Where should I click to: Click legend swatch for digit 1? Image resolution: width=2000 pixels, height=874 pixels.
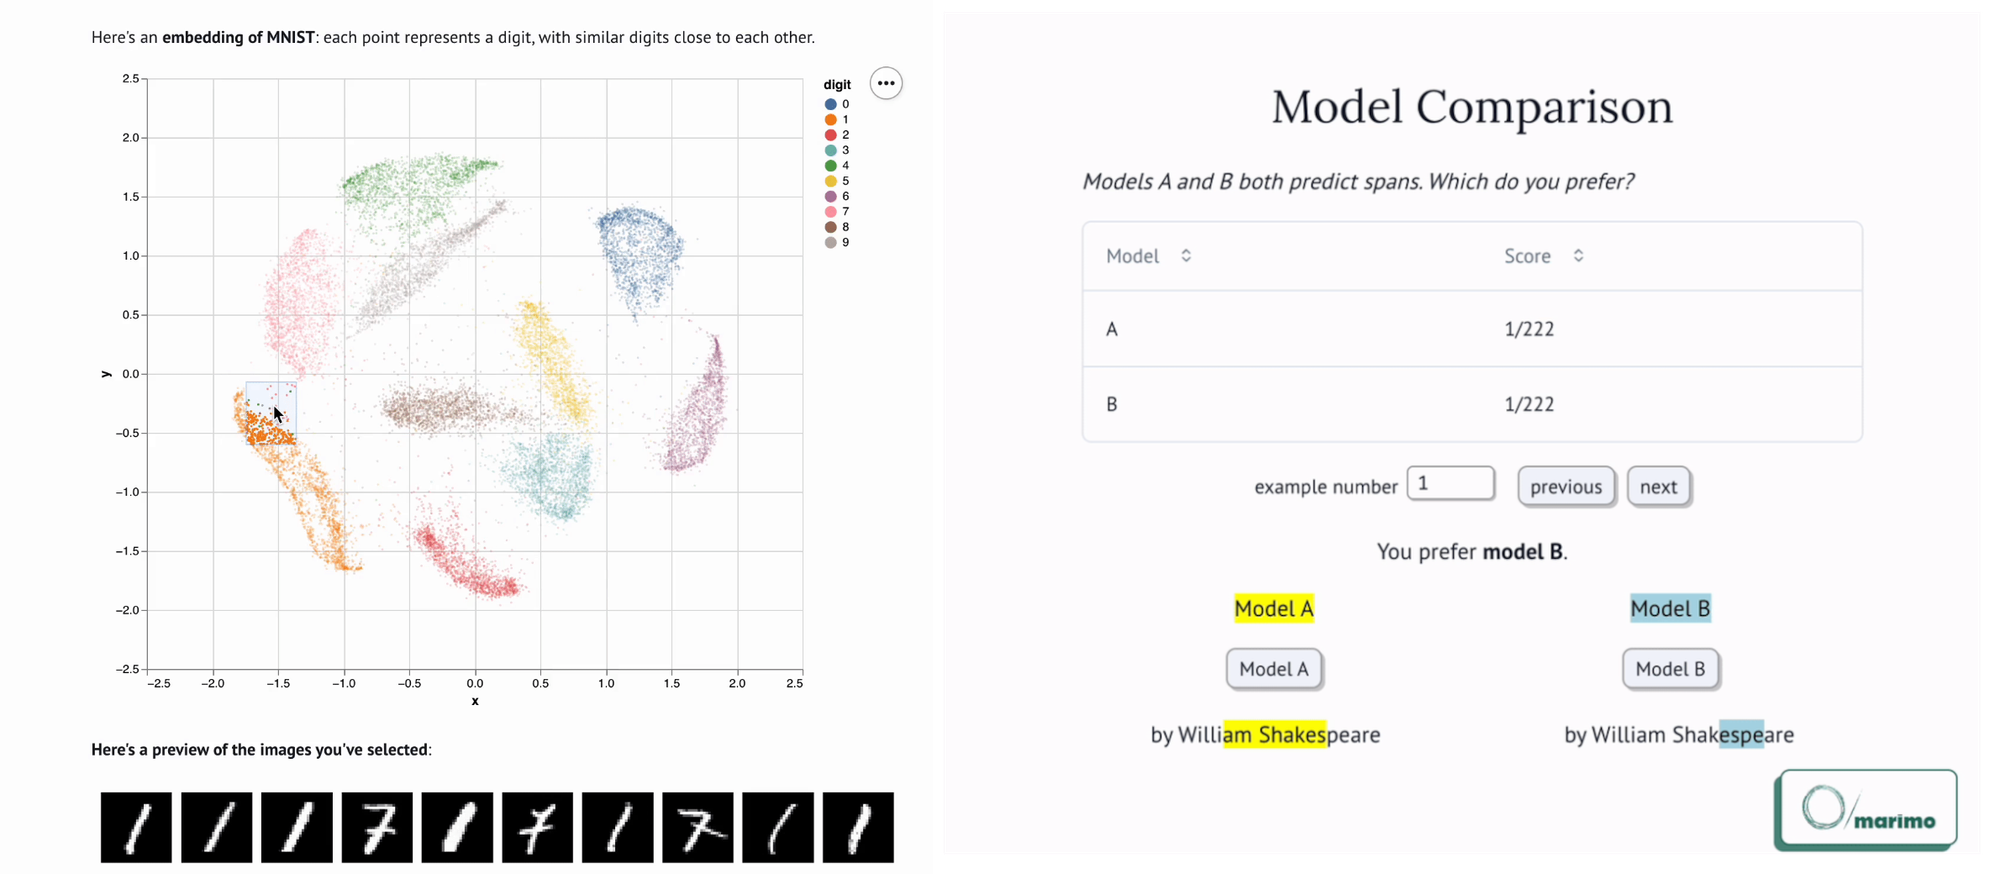pos(830,119)
